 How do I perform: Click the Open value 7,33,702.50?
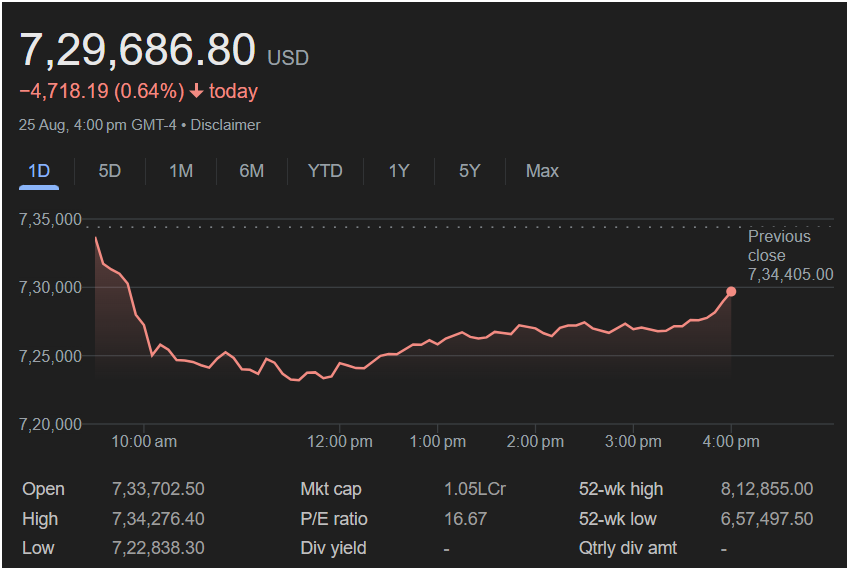(158, 489)
